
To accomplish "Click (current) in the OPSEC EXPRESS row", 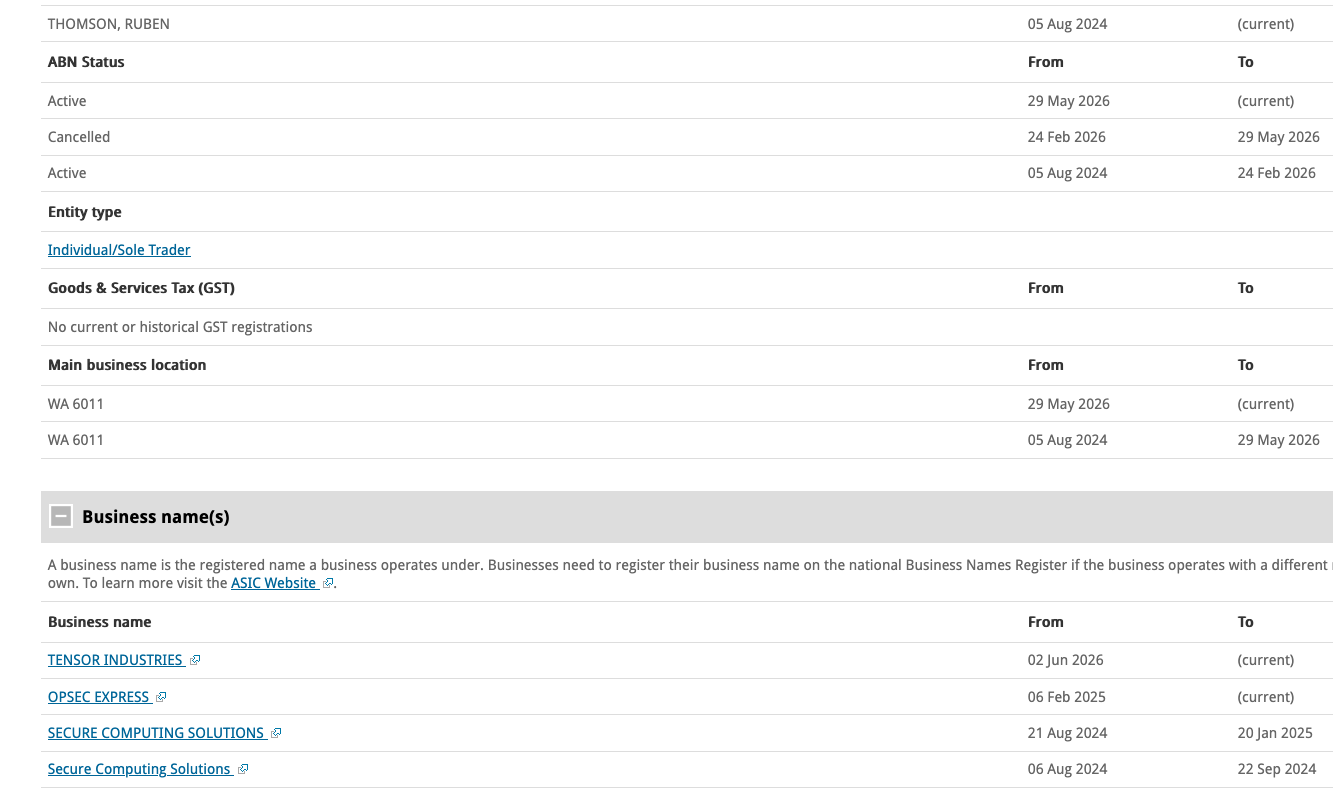I will click(x=1266, y=697).
